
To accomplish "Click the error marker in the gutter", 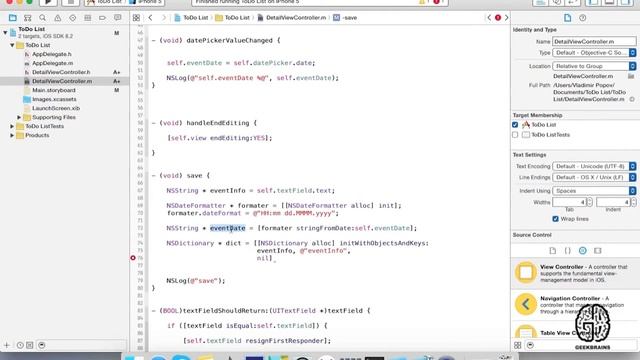I will (133, 258).
